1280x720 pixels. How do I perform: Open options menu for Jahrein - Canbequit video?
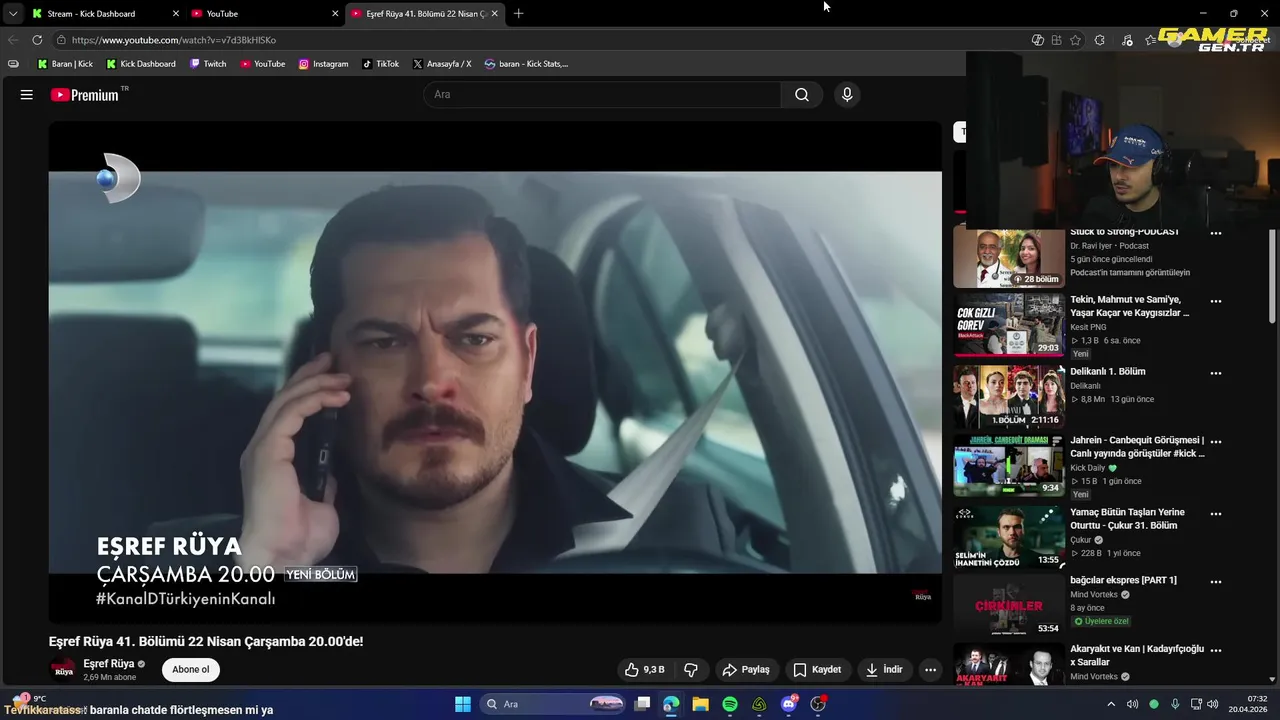pos(1216,442)
